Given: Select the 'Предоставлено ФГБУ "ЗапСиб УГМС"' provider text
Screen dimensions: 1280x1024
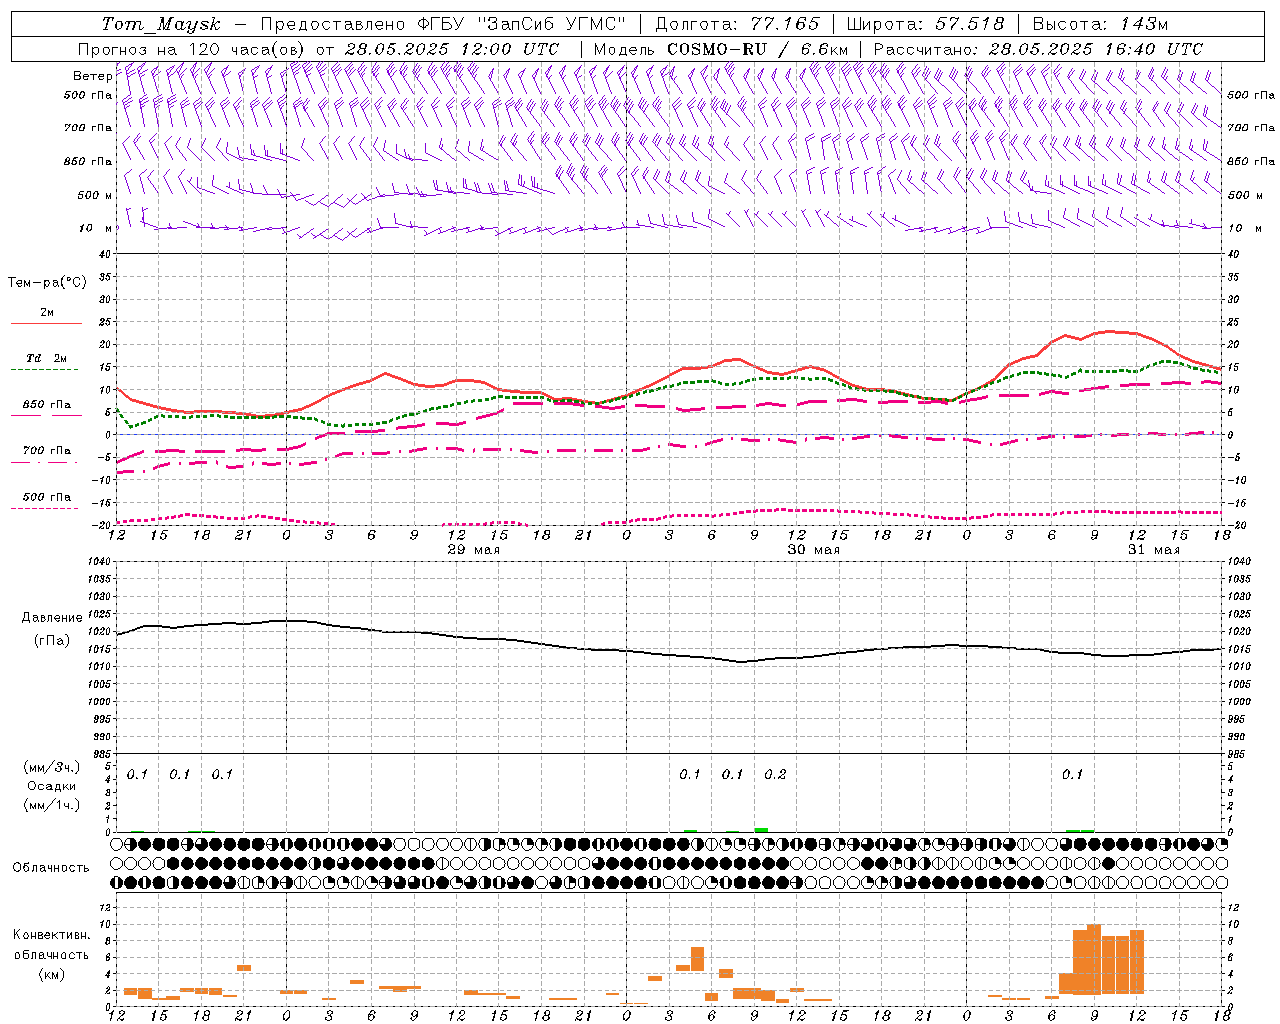Looking at the screenshot, I should [443, 24].
